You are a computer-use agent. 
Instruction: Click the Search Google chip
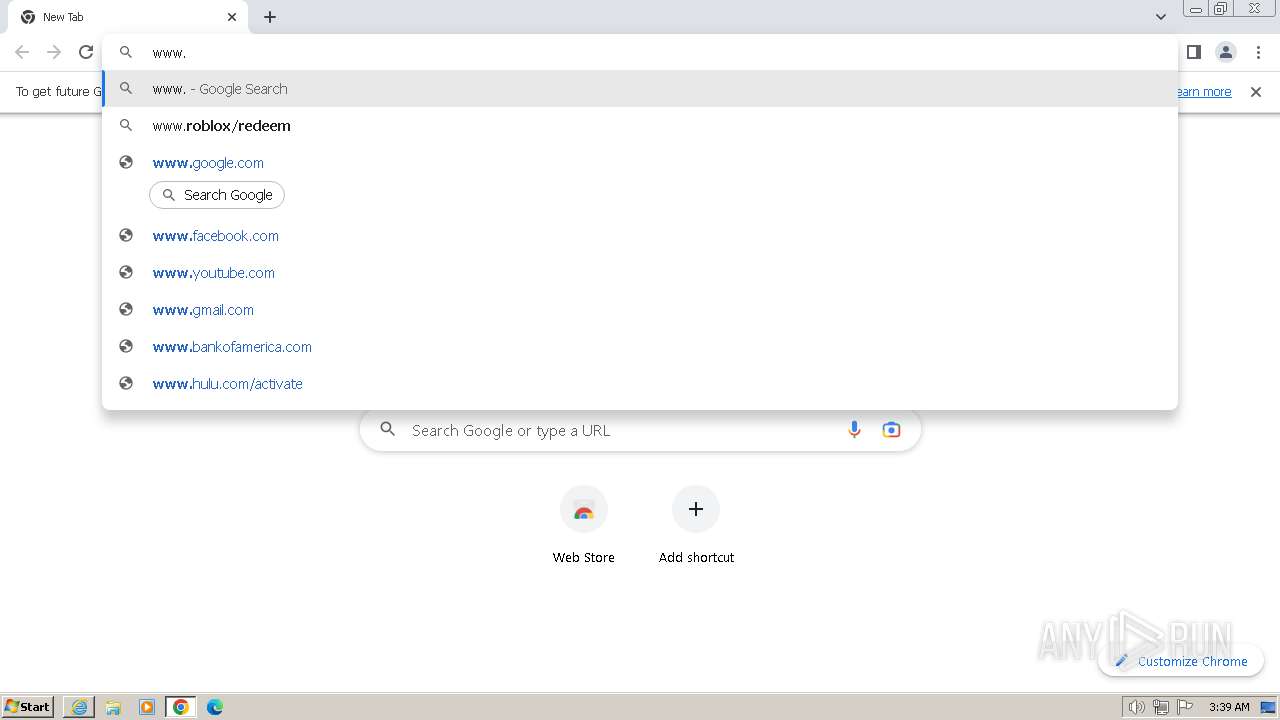click(217, 195)
